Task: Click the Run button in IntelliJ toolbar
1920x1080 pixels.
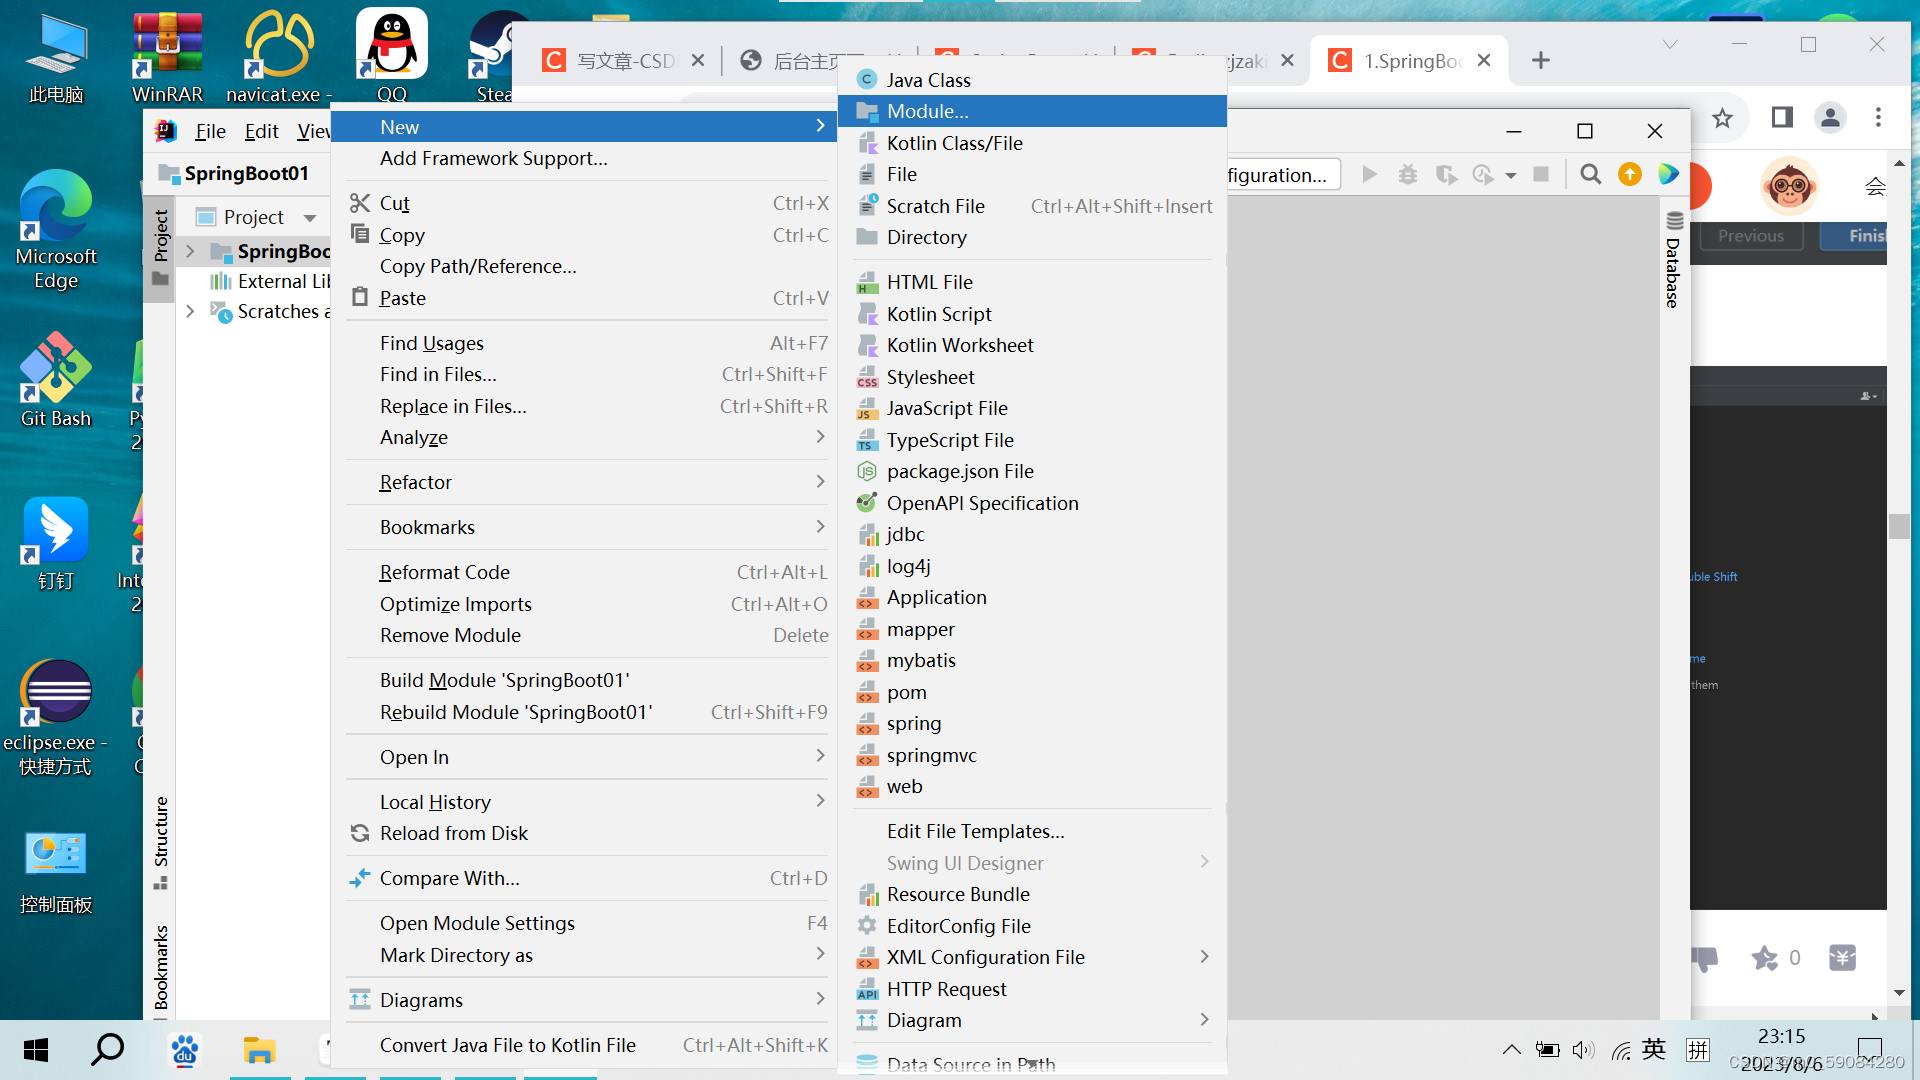Action: pos(1370,175)
